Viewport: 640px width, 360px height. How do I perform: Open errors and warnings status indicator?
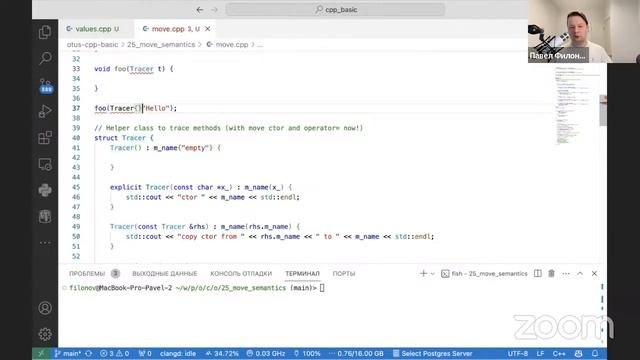tap(114, 353)
